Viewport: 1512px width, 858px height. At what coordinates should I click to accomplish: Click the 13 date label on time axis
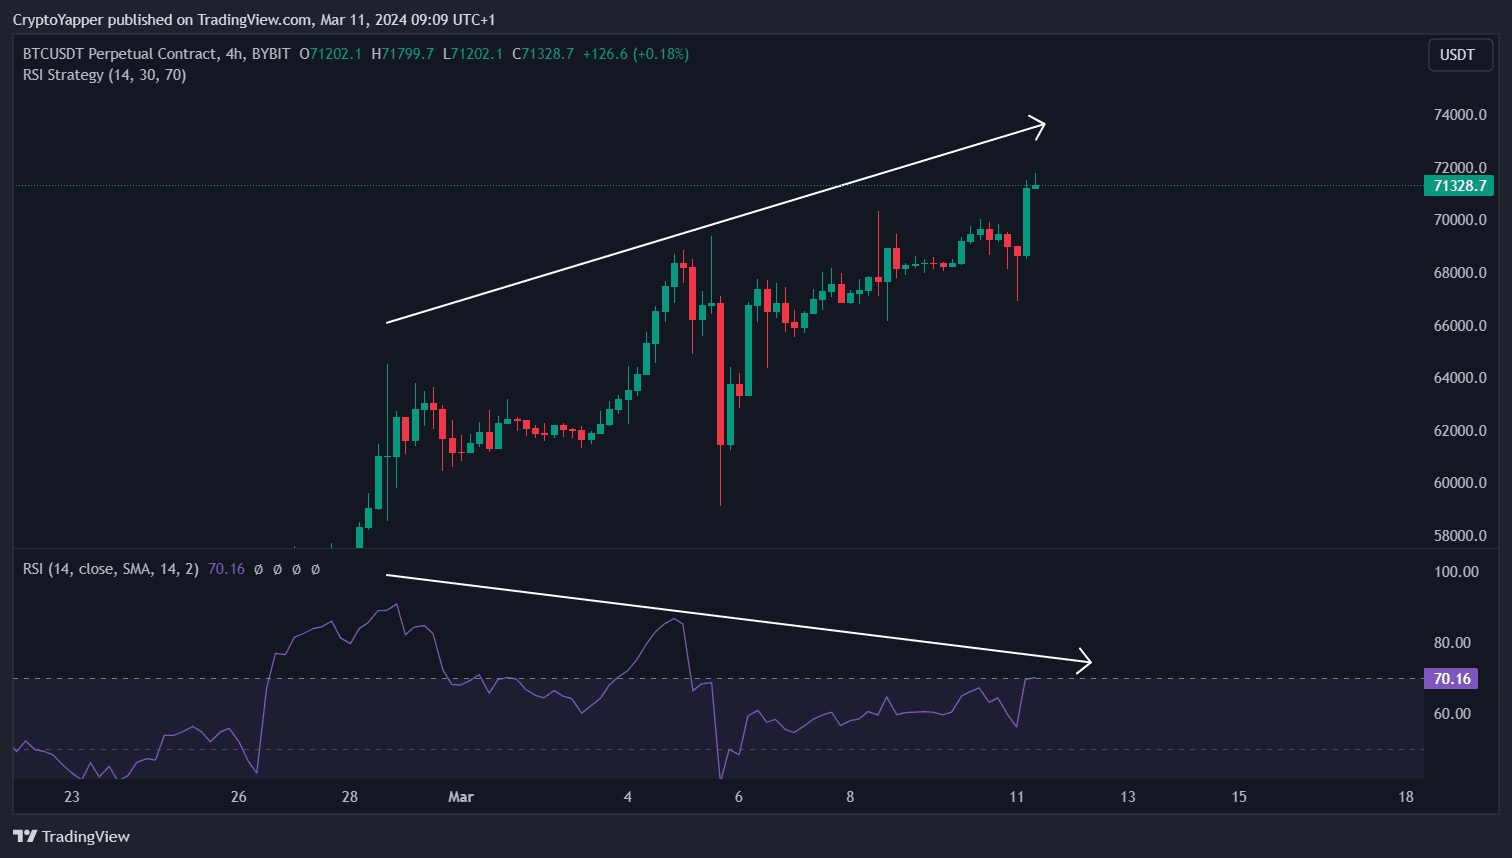(x=1128, y=797)
